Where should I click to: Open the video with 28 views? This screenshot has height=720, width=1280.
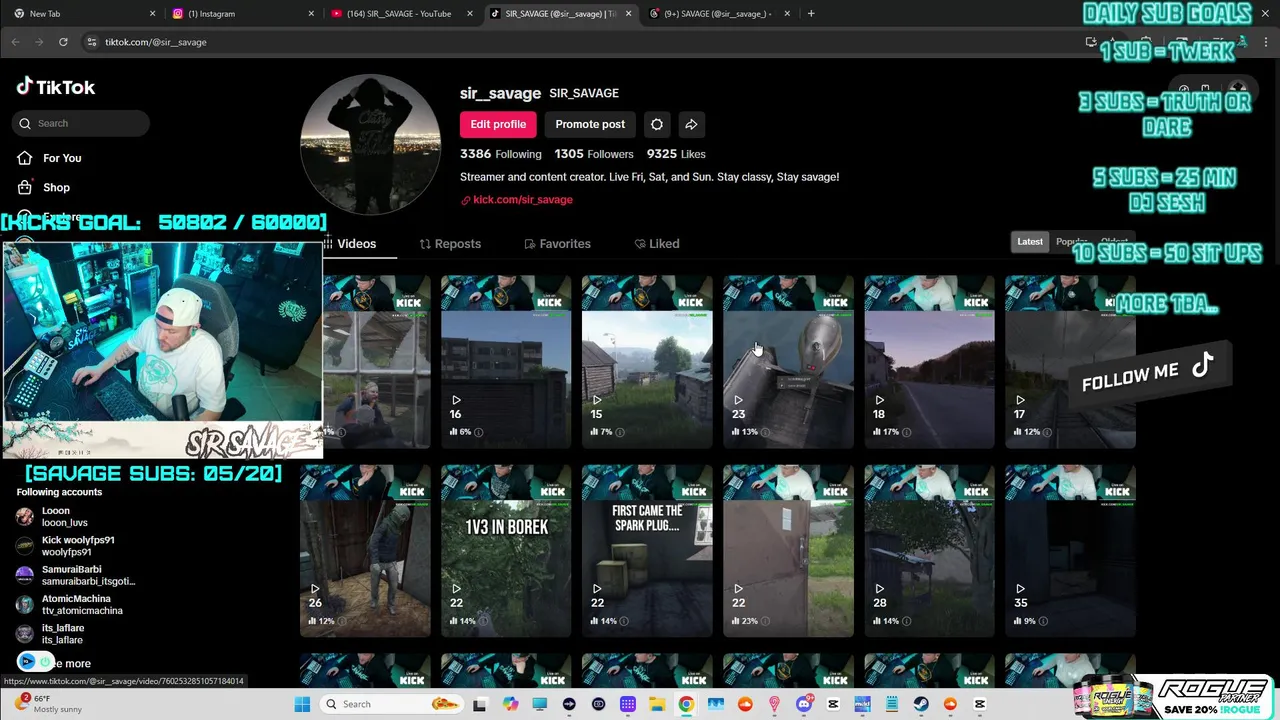coord(929,551)
